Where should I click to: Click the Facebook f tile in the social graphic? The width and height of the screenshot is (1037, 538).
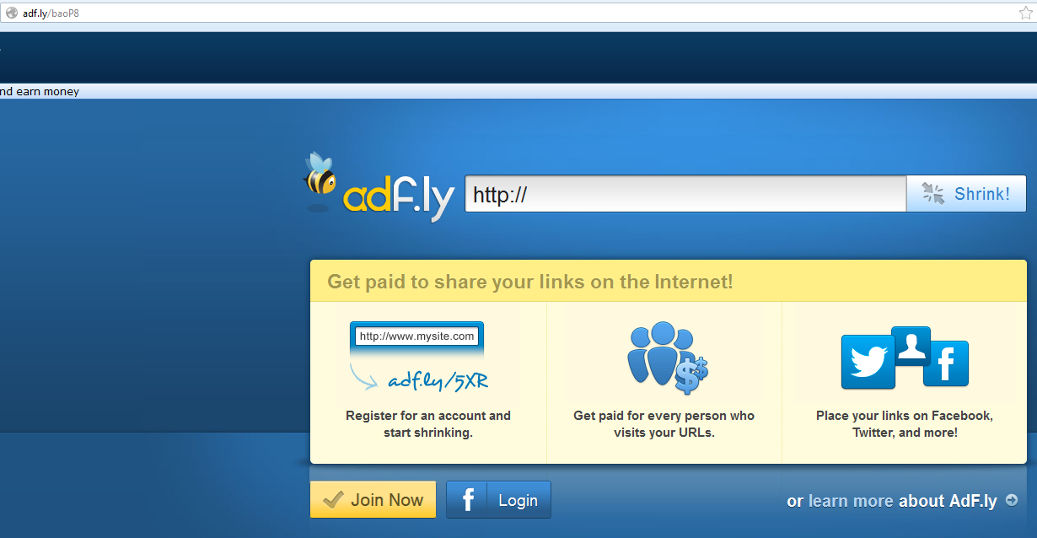(946, 363)
